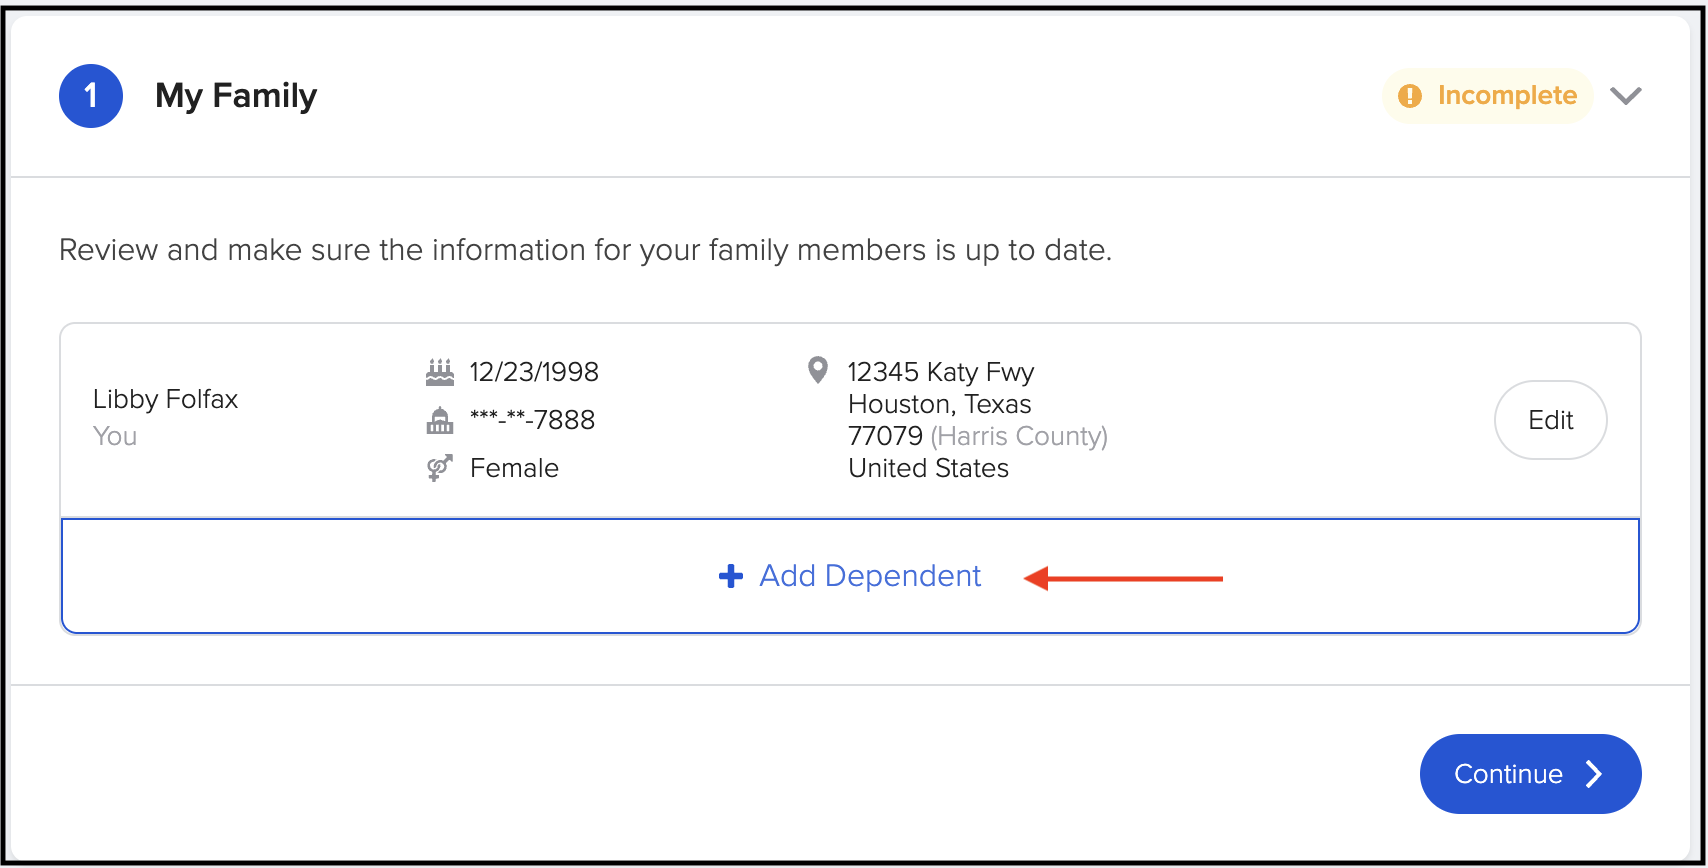
Task: Click the My Family heading
Action: tap(236, 95)
